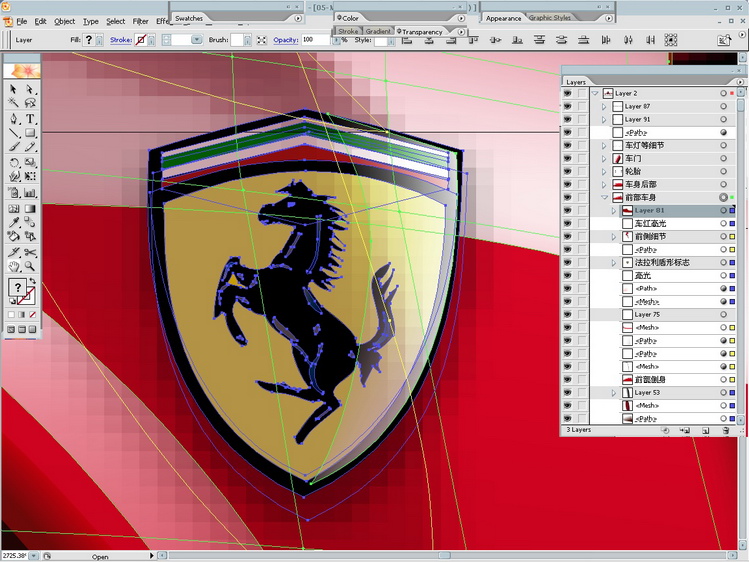The image size is (749, 562).
Task: Open the Object menu
Action: pyautogui.click(x=64, y=21)
